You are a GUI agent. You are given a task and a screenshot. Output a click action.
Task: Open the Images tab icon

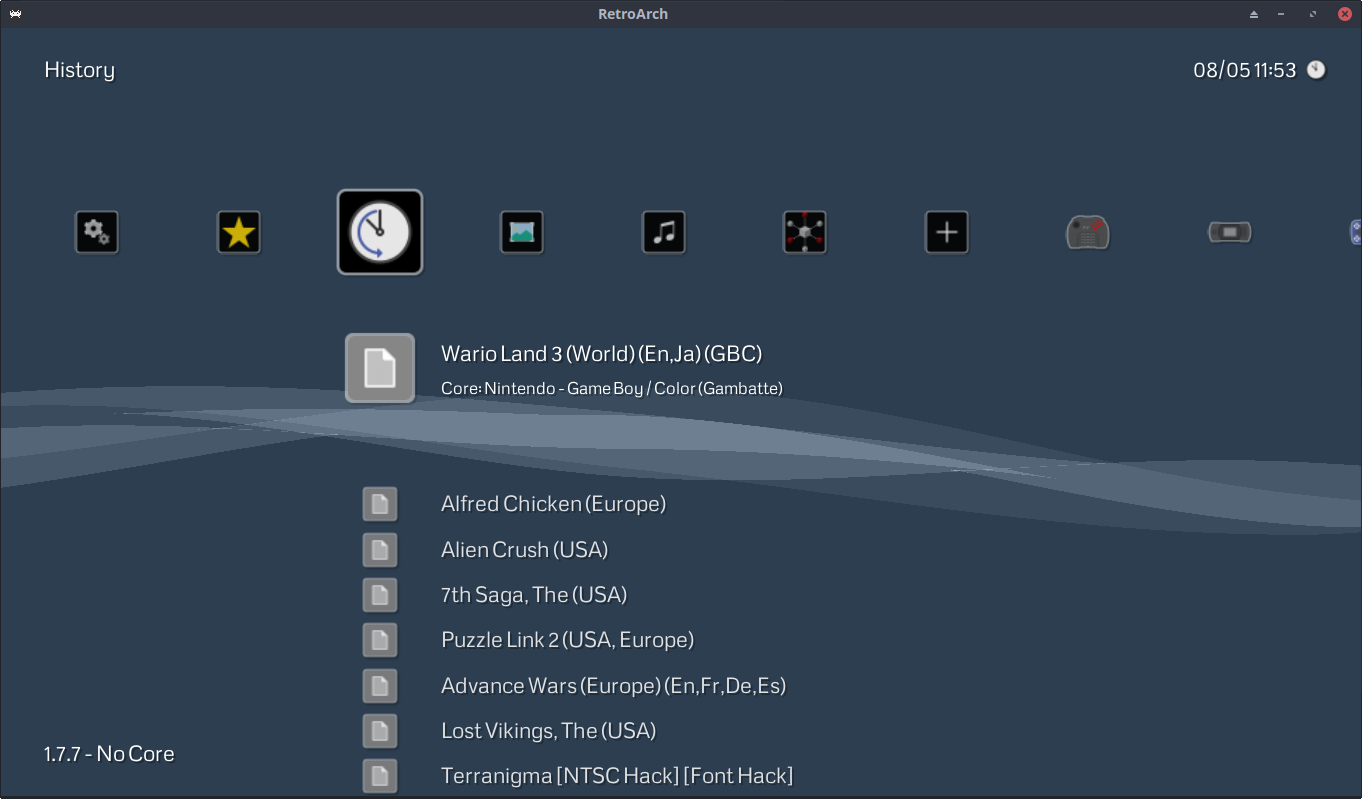[x=522, y=233]
